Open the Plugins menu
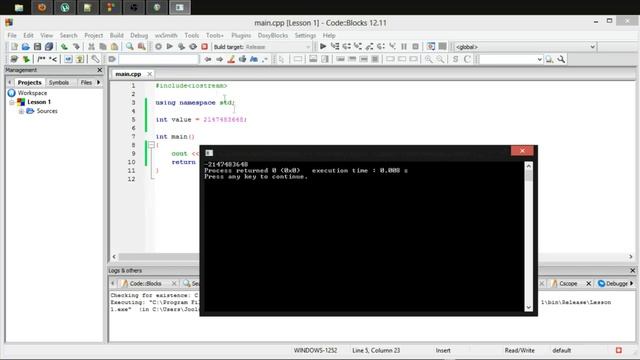 [x=241, y=36]
